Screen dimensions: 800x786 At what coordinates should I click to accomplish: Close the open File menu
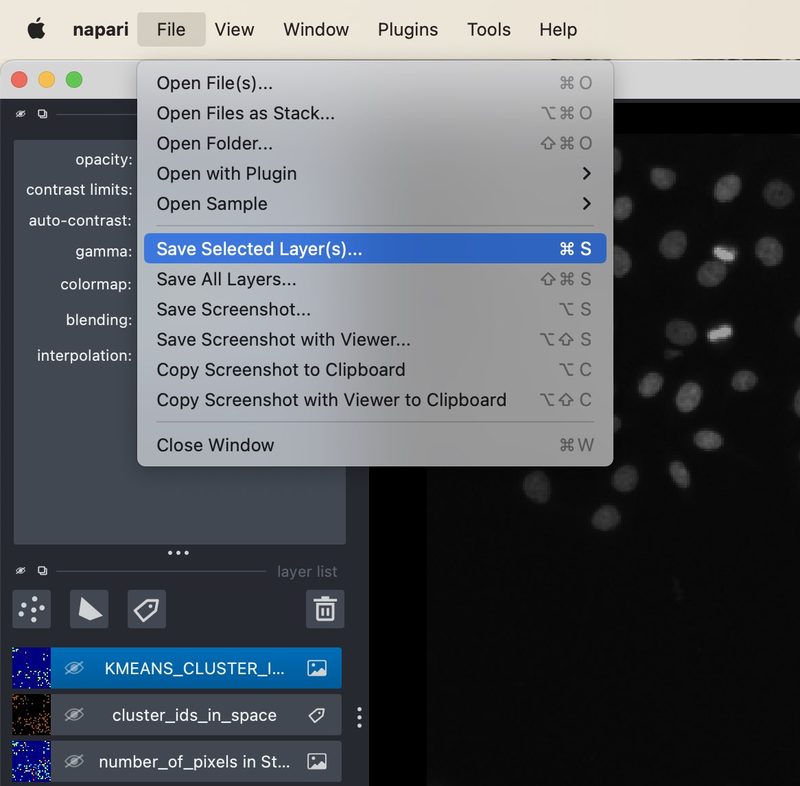(x=171, y=30)
